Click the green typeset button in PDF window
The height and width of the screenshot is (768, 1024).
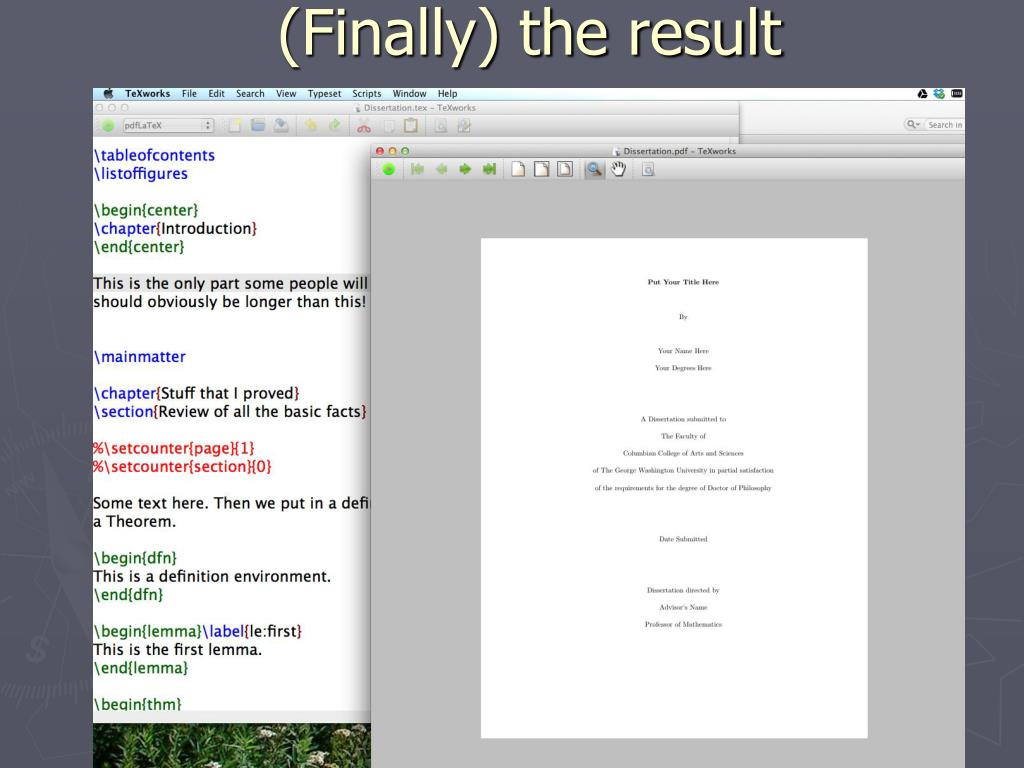point(389,170)
